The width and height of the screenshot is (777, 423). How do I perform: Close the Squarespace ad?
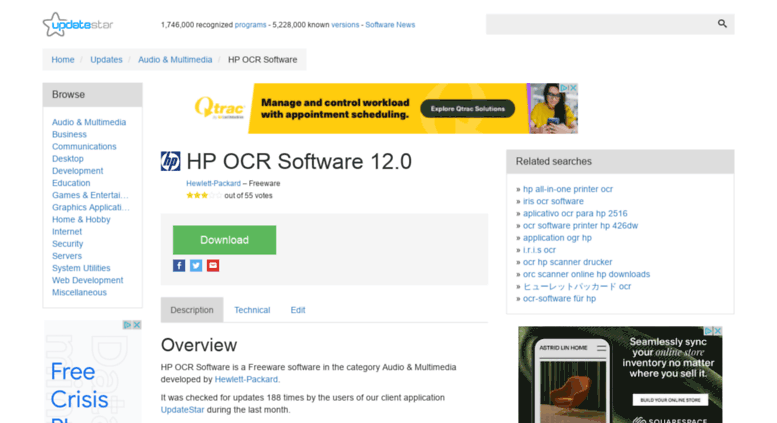pos(718,331)
